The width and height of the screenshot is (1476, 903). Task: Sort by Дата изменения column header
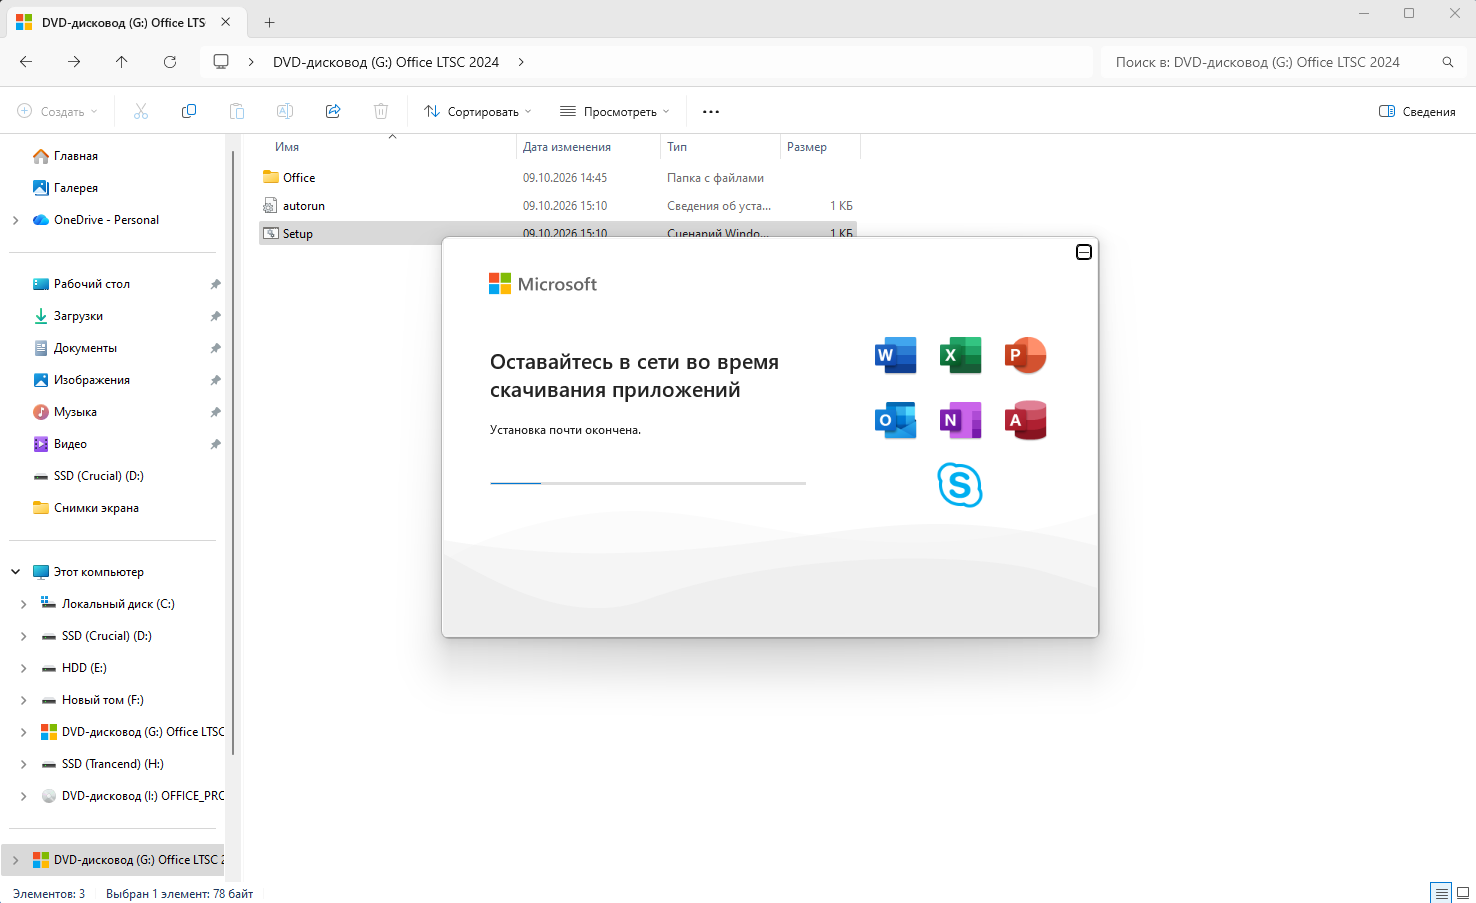coord(588,147)
